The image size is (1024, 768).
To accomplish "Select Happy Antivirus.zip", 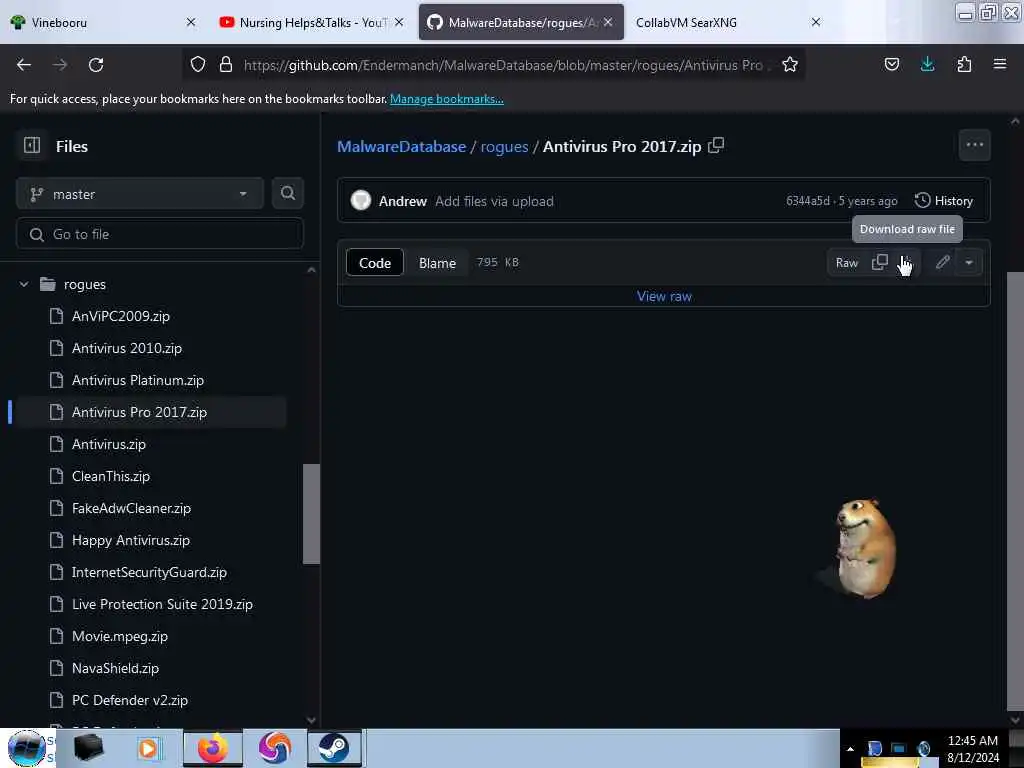I will point(131,540).
